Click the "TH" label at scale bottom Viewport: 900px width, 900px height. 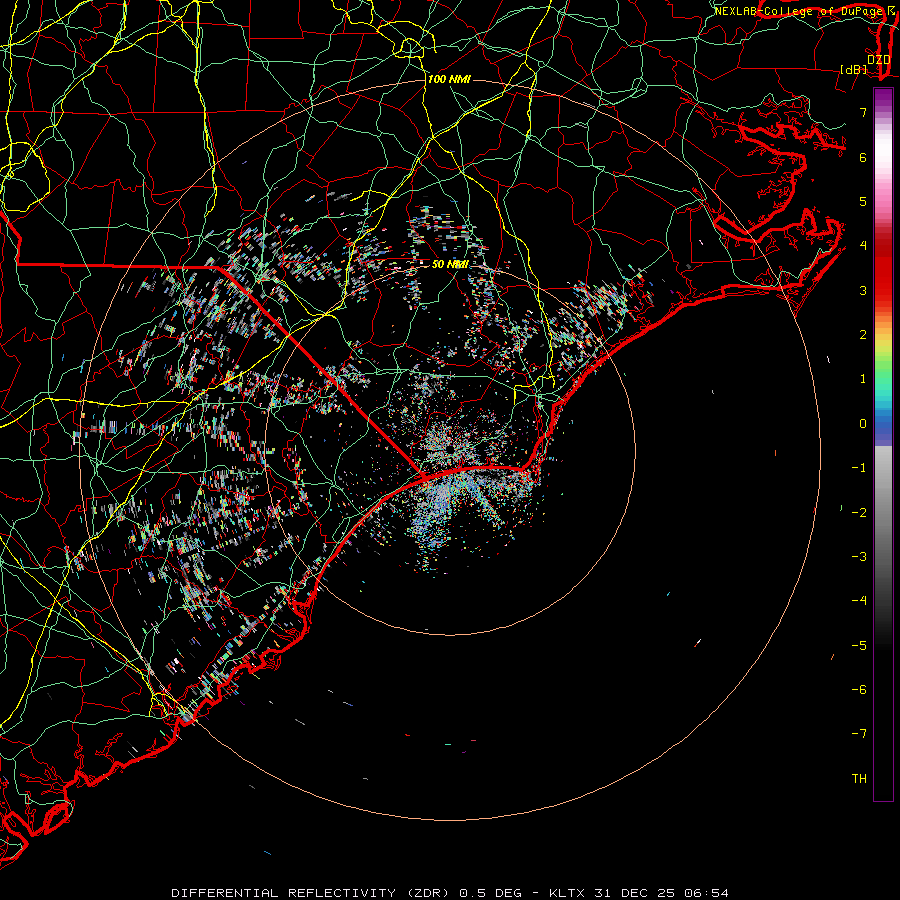[x=859, y=779]
